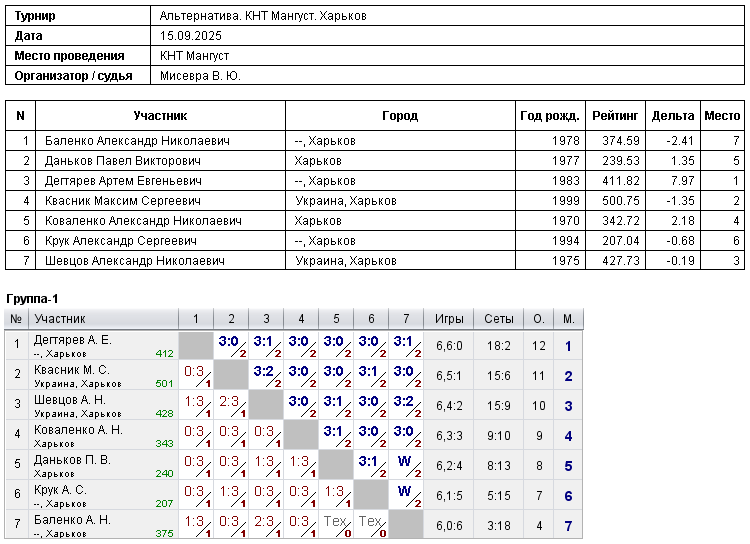Open Дегтярев vs Квасник 3:0 score cell

pos(231,345)
